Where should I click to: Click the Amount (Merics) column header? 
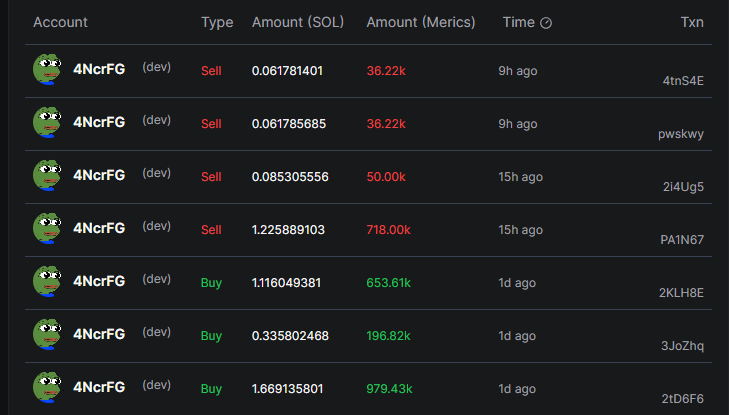[421, 22]
